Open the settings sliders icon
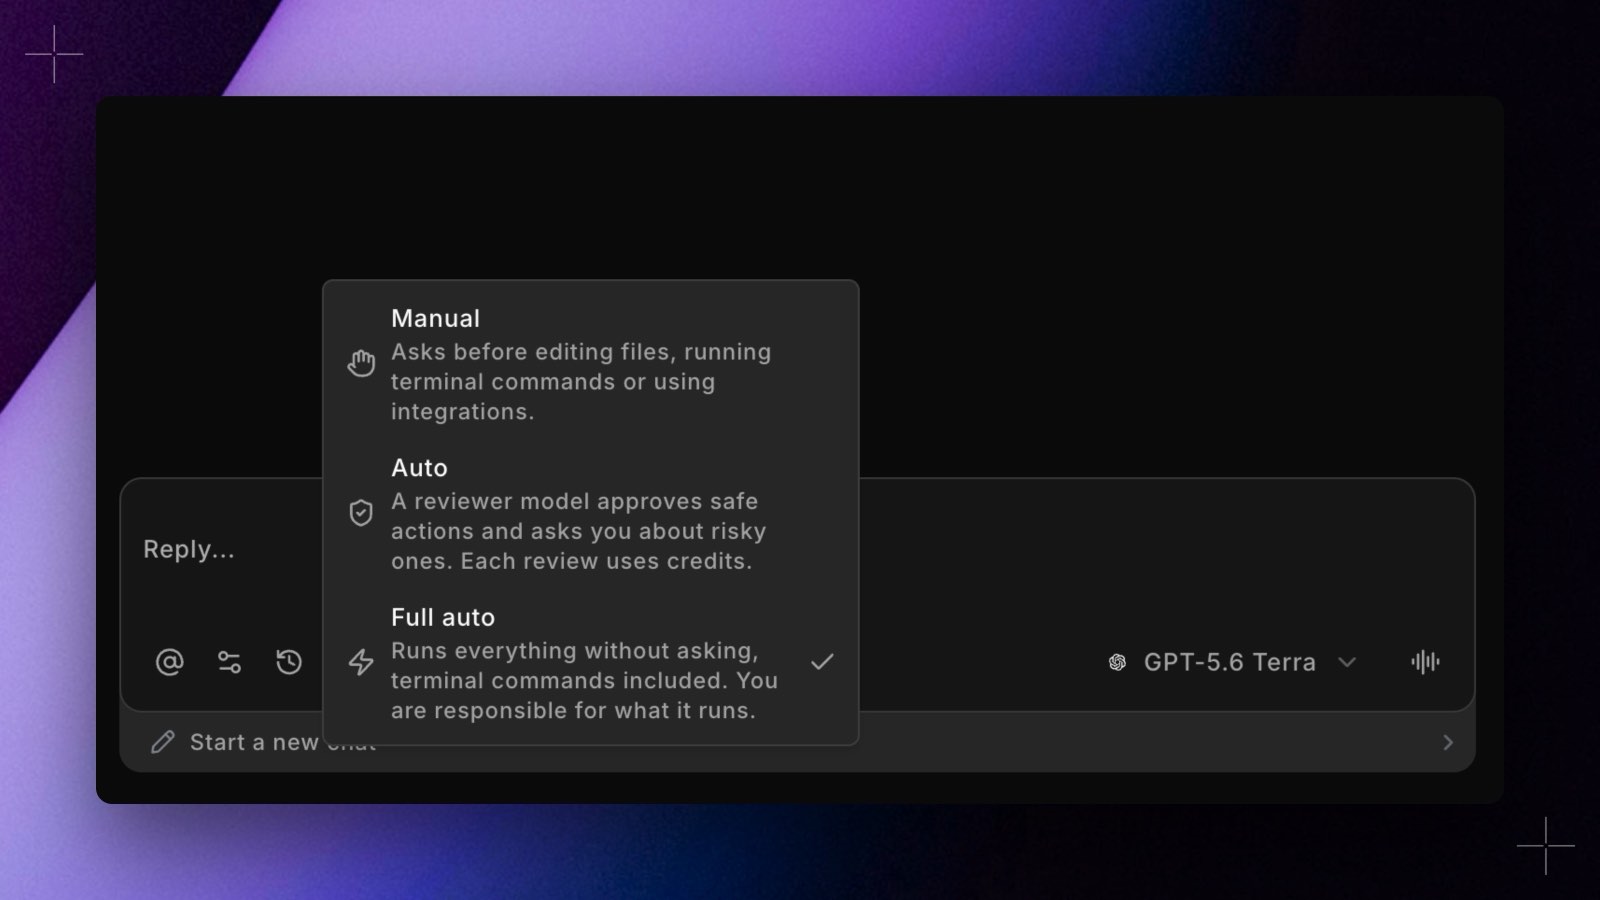Viewport: 1600px width, 900px height. click(229, 662)
